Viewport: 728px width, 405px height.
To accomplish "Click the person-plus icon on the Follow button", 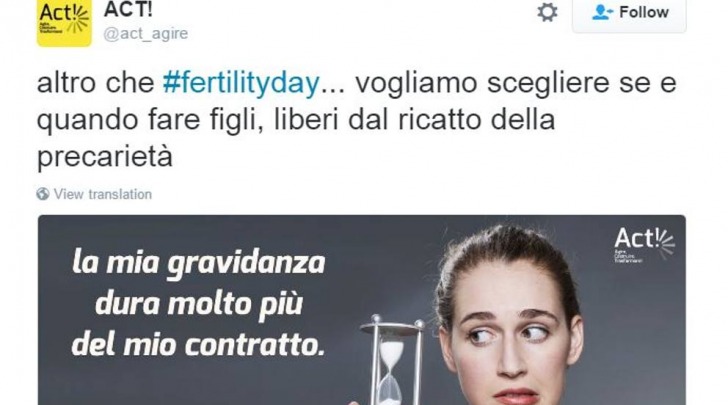I will (x=602, y=12).
